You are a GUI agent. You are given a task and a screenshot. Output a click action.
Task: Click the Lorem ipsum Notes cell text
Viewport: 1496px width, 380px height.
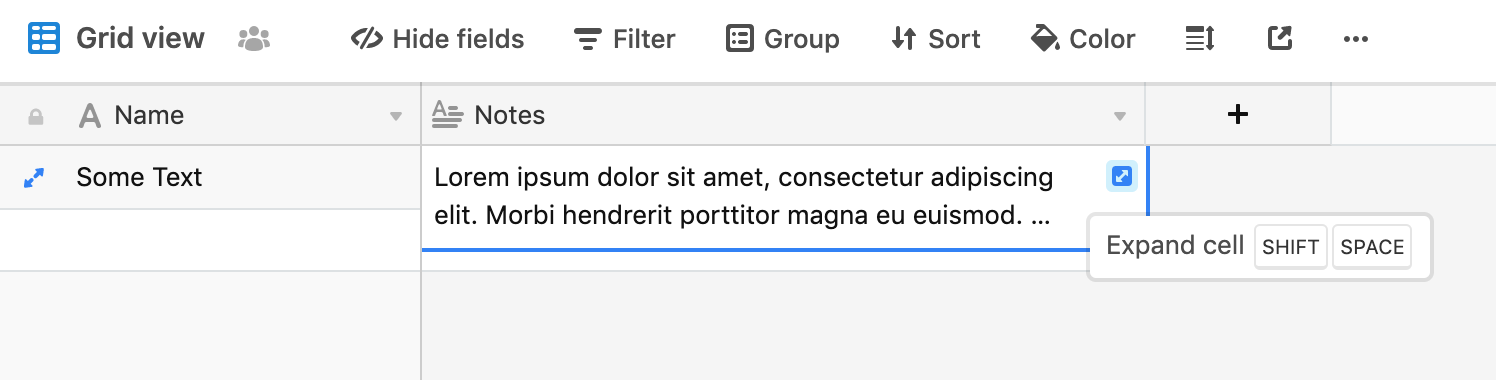coord(744,197)
